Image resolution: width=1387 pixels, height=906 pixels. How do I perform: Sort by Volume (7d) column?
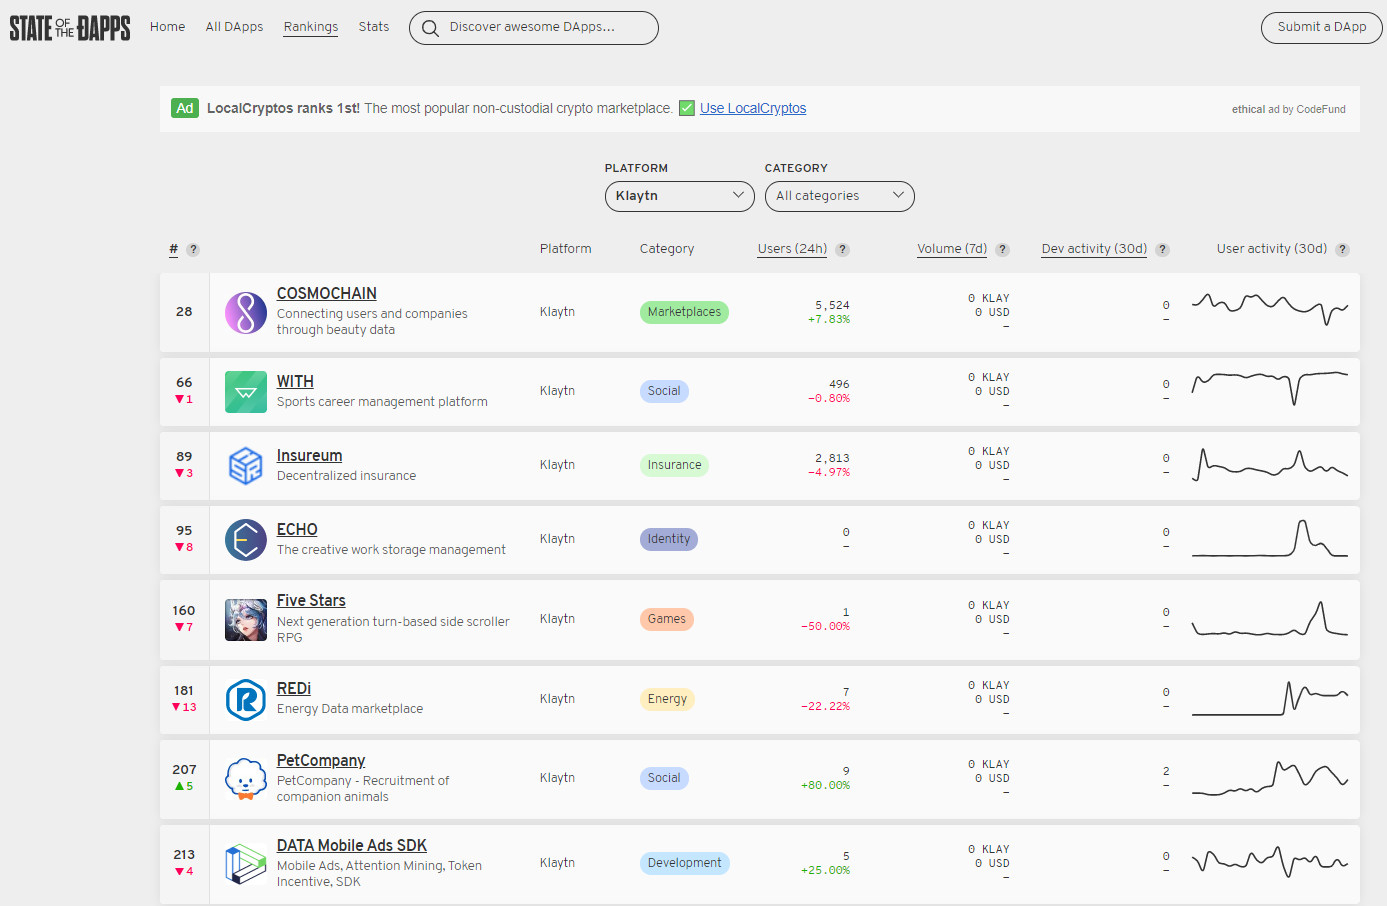(x=952, y=249)
